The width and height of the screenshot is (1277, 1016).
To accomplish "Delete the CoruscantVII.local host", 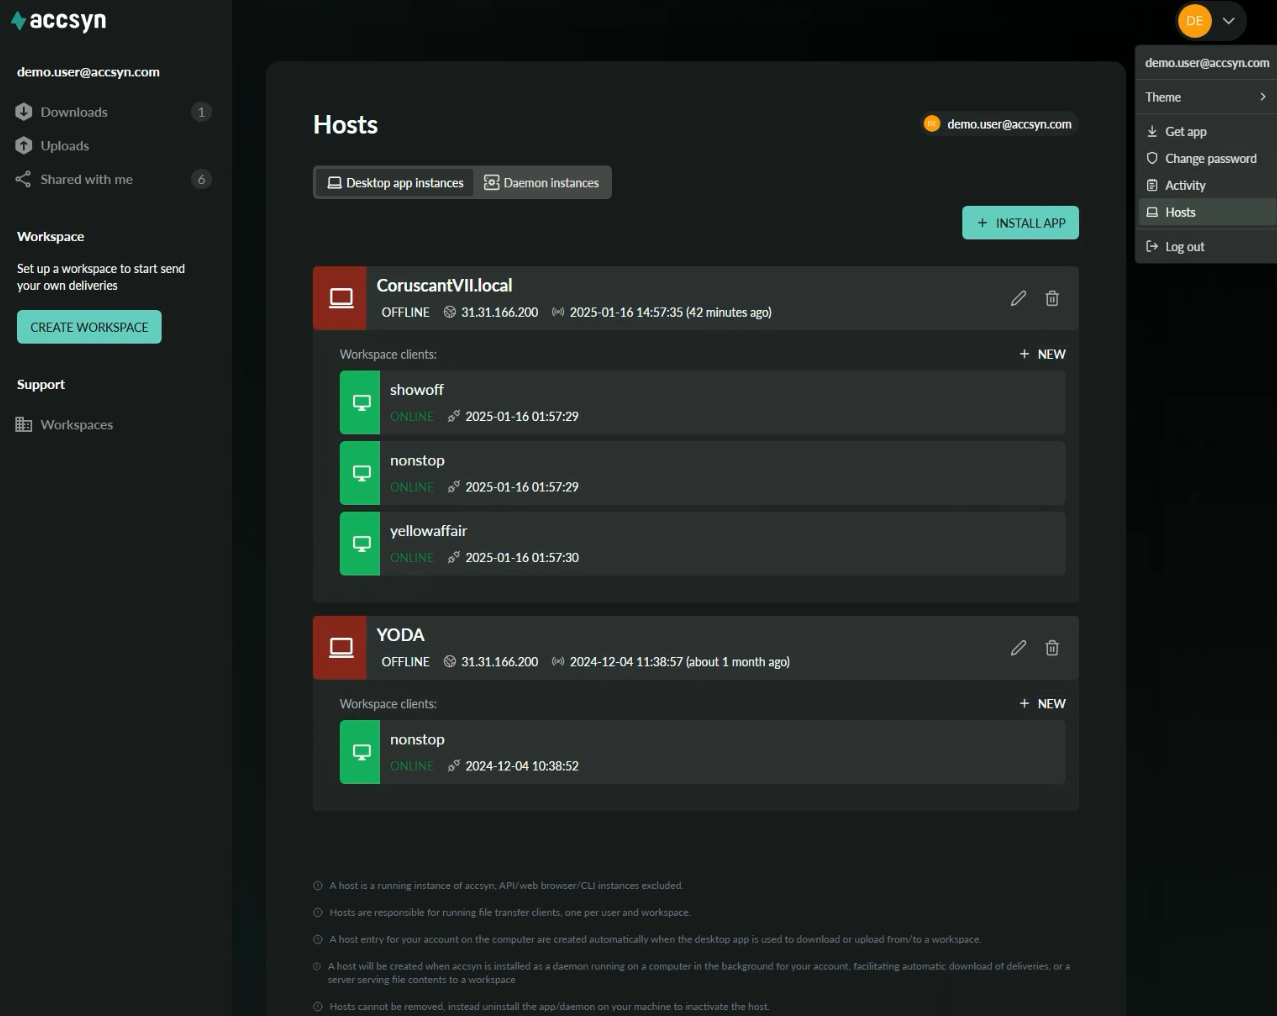I will click(1052, 298).
